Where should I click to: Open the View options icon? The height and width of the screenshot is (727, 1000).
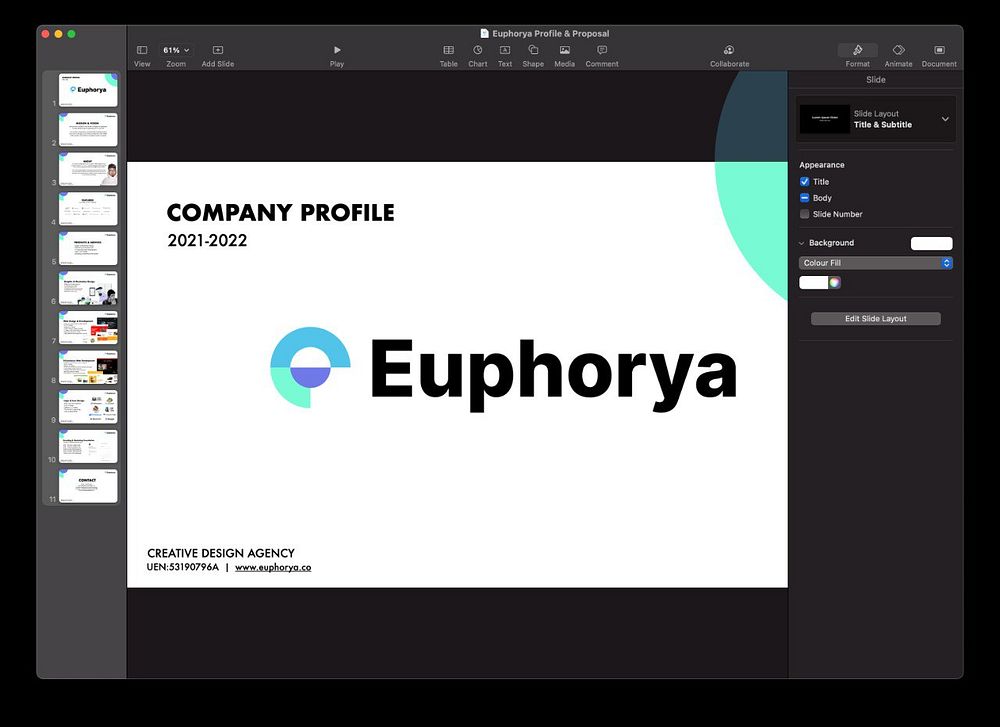click(142, 50)
